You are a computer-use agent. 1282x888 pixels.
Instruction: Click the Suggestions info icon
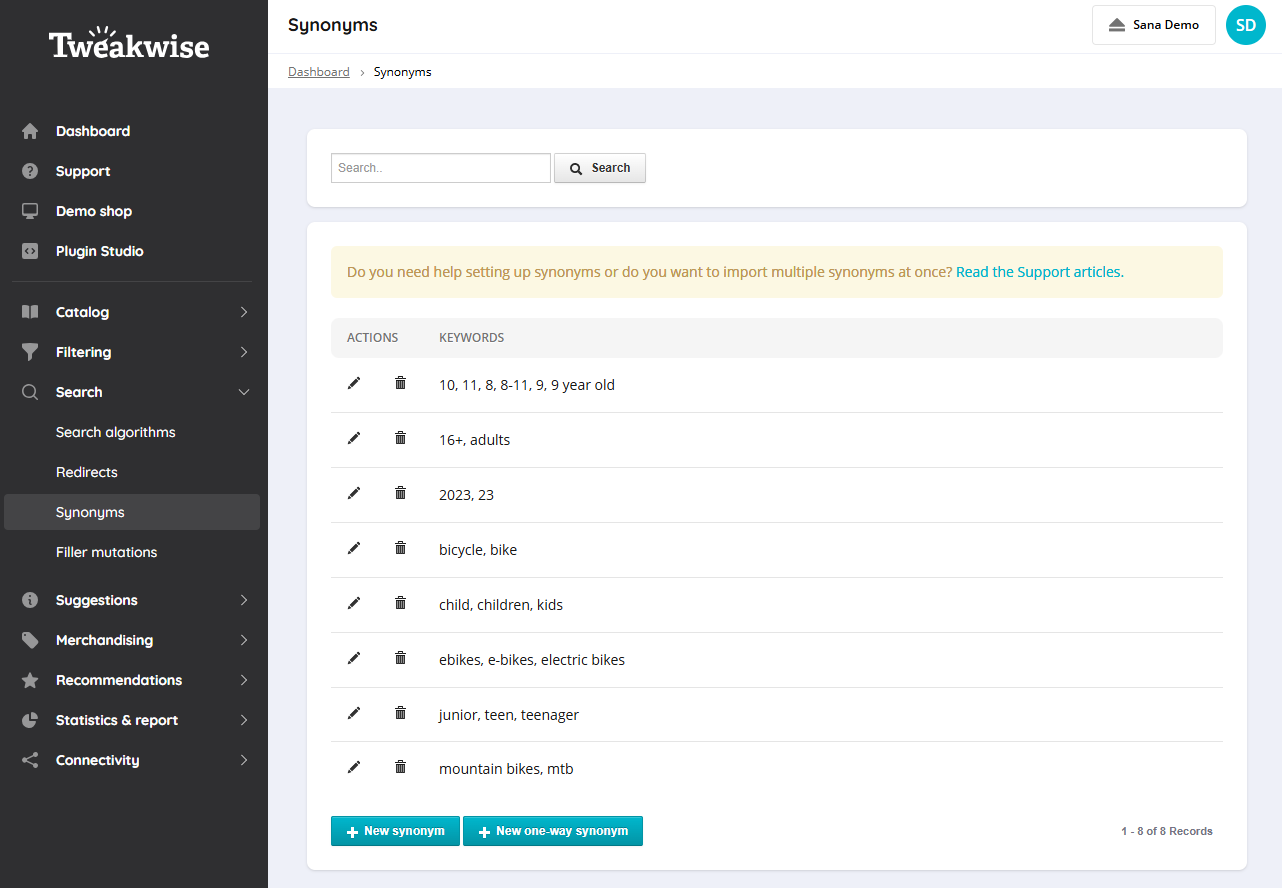30,600
